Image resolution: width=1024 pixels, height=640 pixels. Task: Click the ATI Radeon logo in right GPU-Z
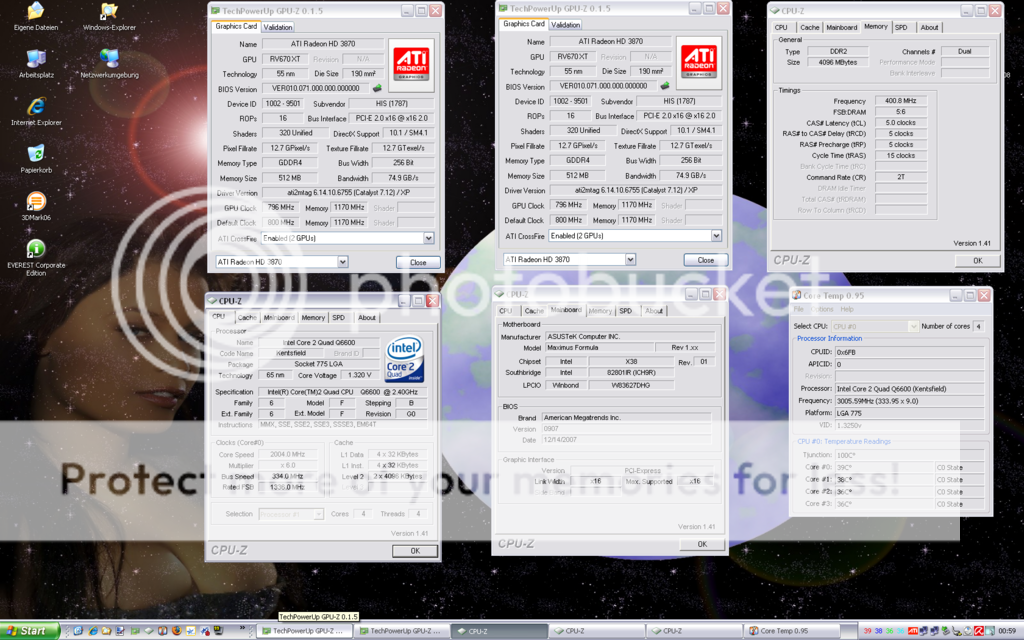coord(699,62)
